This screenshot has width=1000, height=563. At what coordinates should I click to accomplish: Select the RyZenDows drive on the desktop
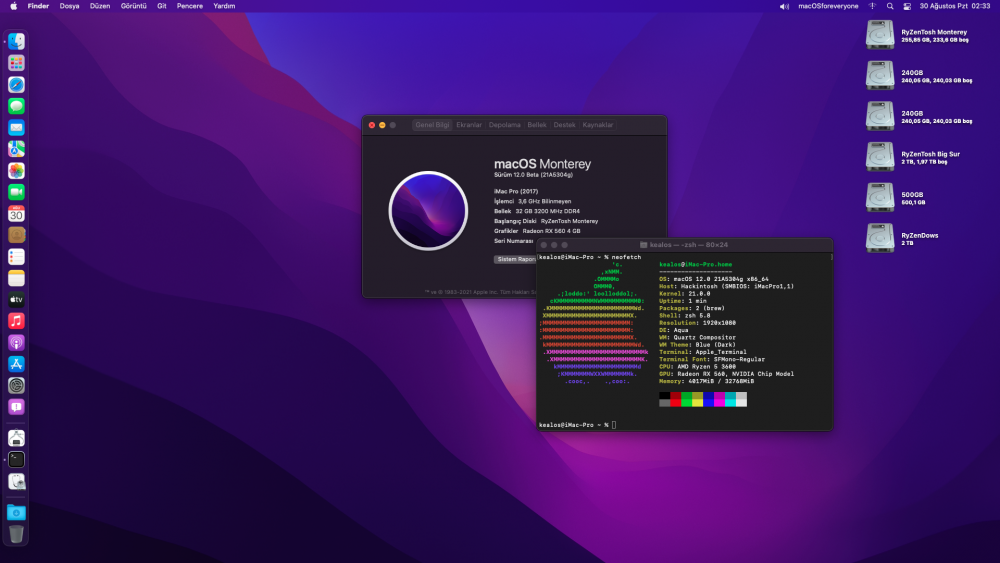(879, 238)
